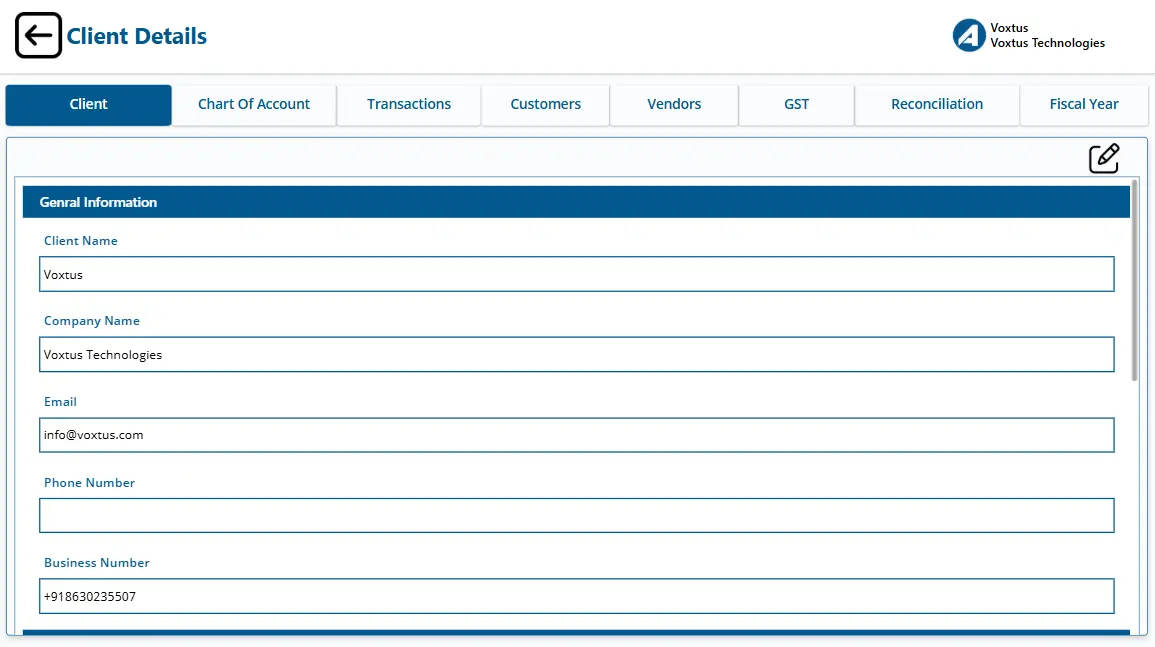Viewport: 1155px width, 647px height.
Task: Go back using the arrow icon
Action: click(38, 35)
